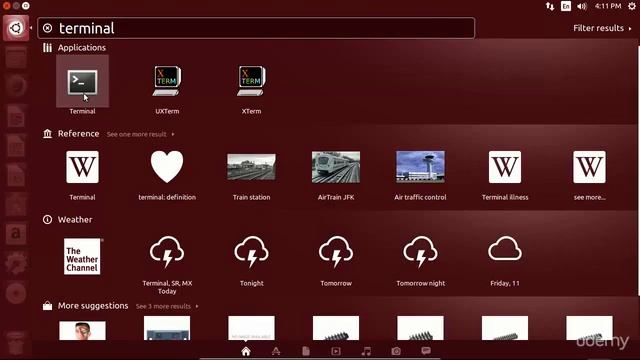Open the Air traffic control thumbnail
The height and width of the screenshot is (360, 640).
(420, 167)
